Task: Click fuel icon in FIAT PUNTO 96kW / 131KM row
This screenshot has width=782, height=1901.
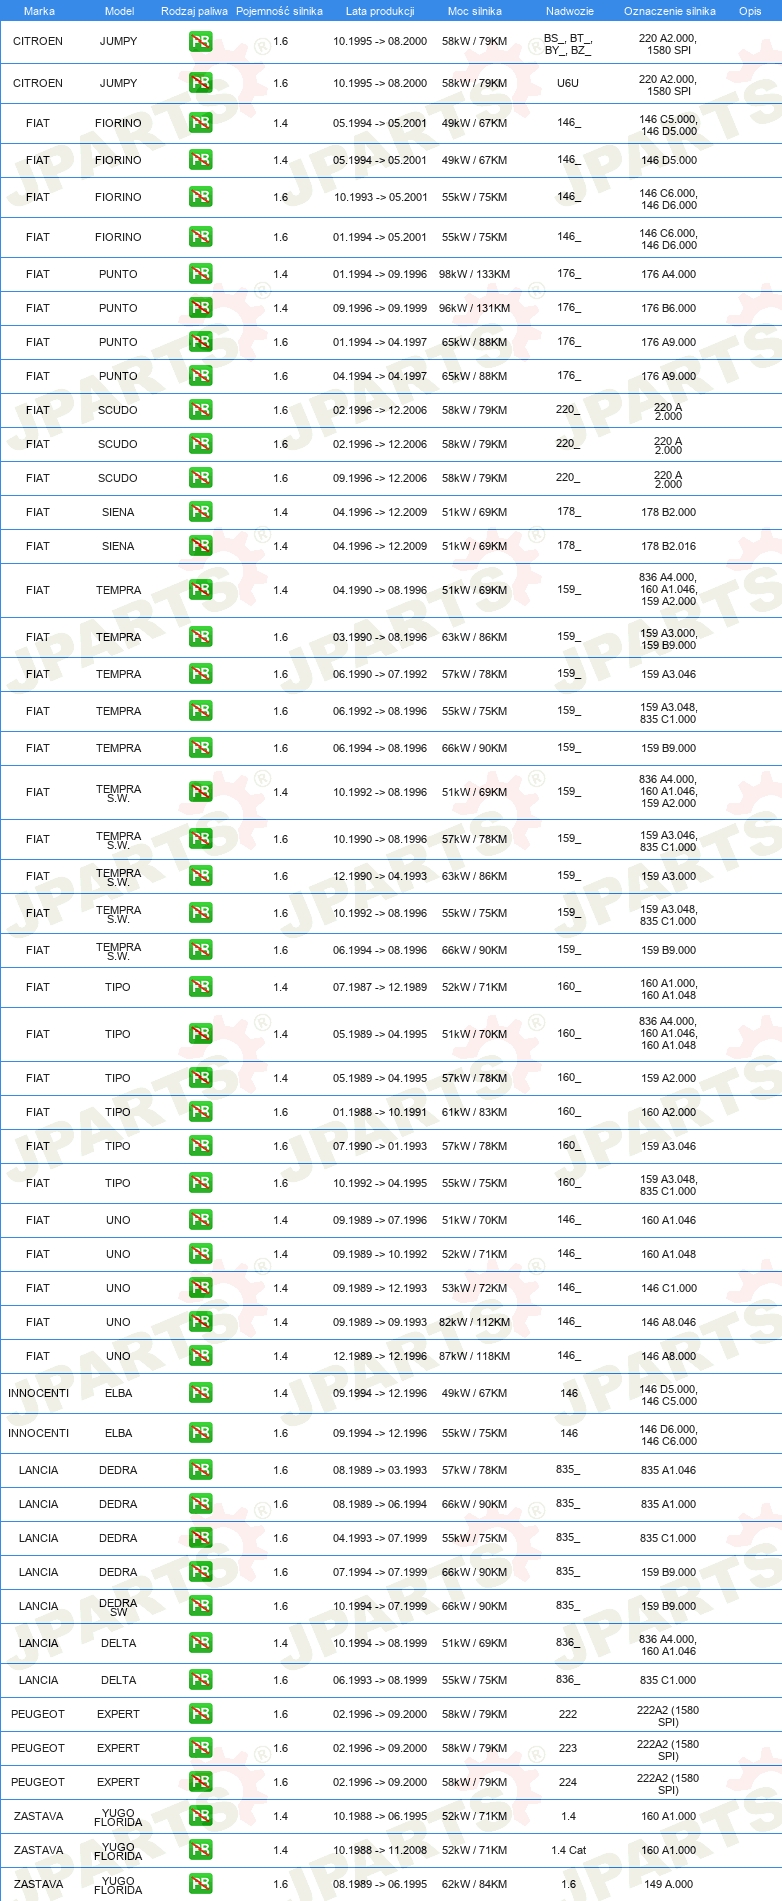Action: click(x=200, y=308)
